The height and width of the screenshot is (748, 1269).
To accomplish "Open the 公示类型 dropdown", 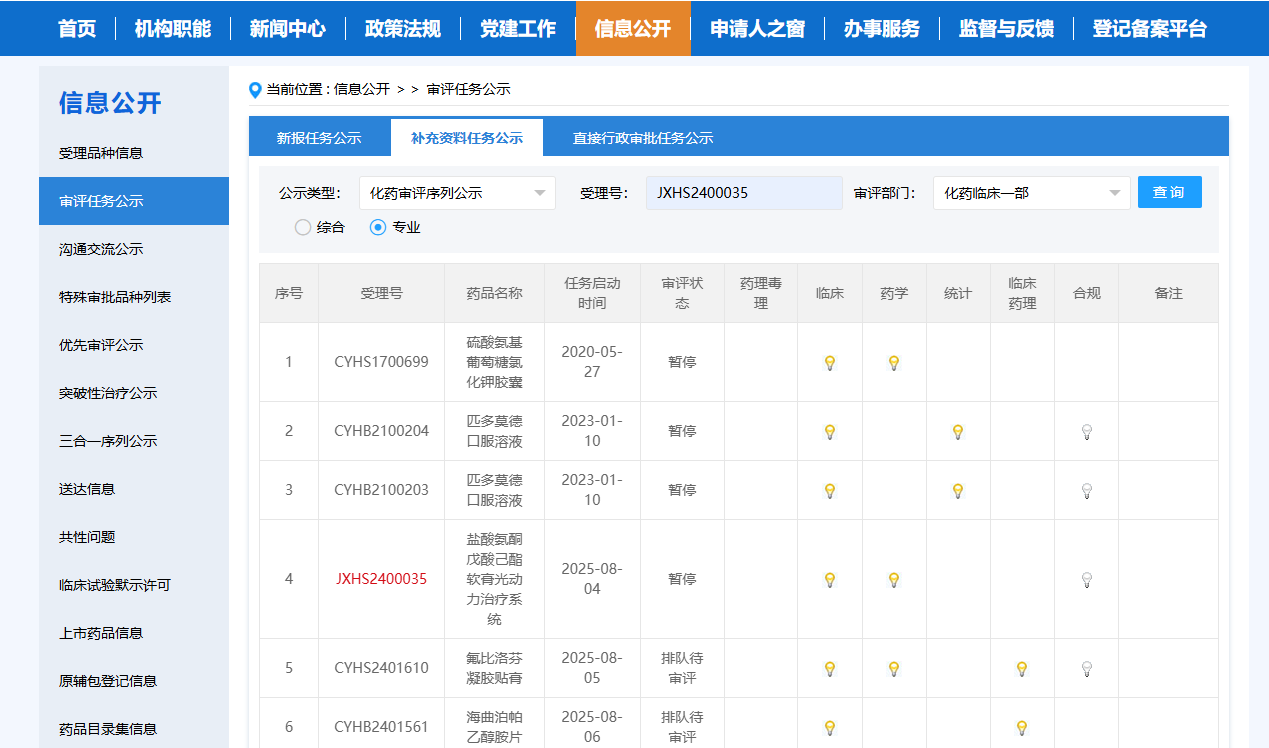I will click(457, 193).
